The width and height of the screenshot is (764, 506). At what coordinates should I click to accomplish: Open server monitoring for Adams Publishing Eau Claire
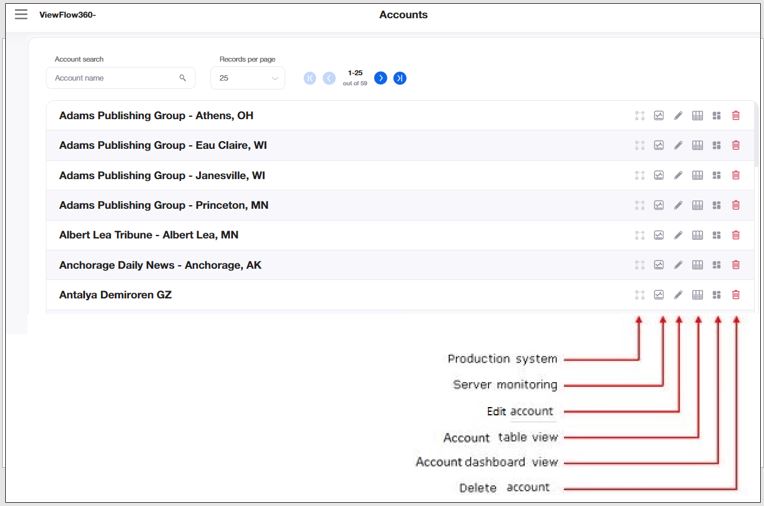coord(659,146)
